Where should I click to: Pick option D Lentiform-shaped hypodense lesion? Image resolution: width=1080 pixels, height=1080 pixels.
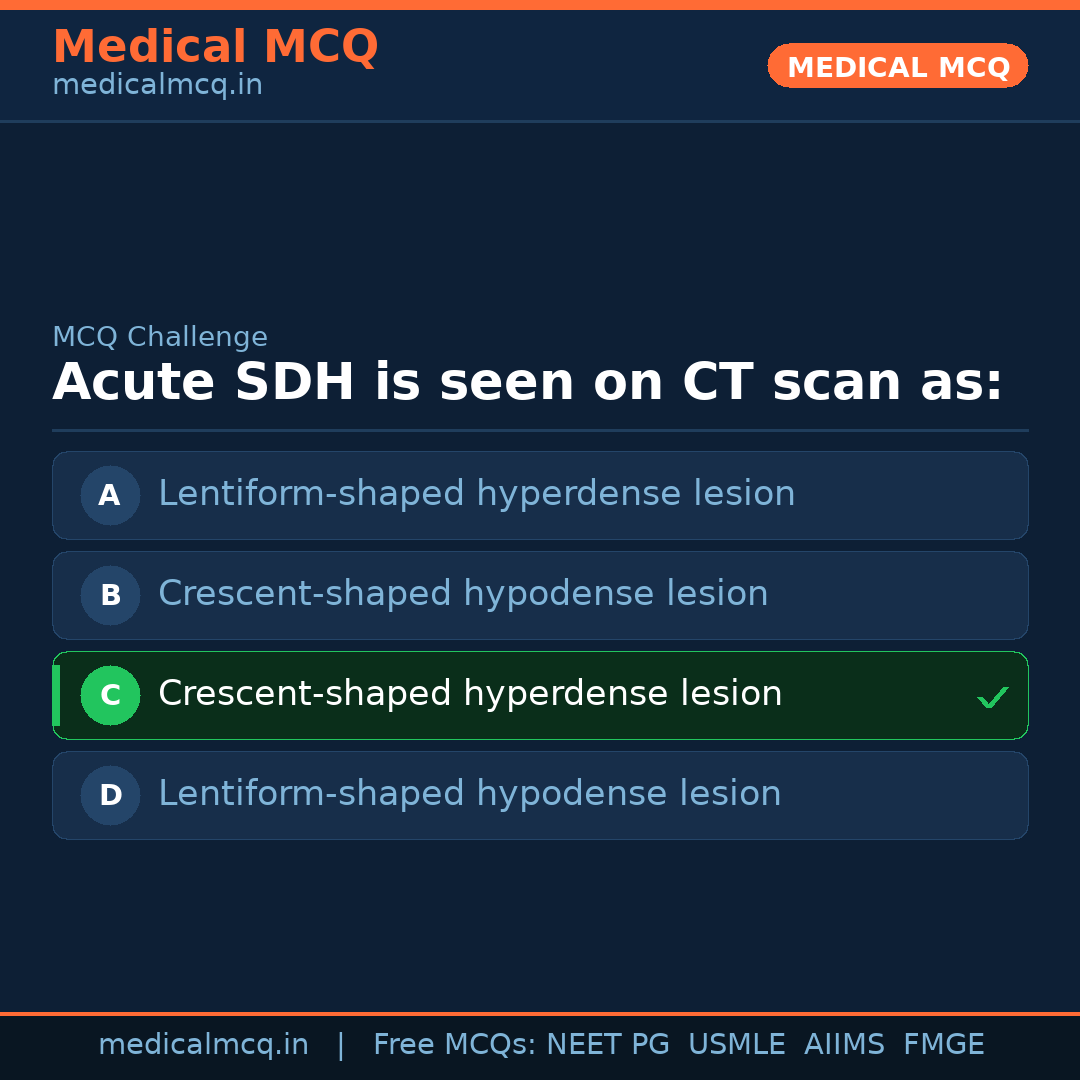(x=469, y=794)
